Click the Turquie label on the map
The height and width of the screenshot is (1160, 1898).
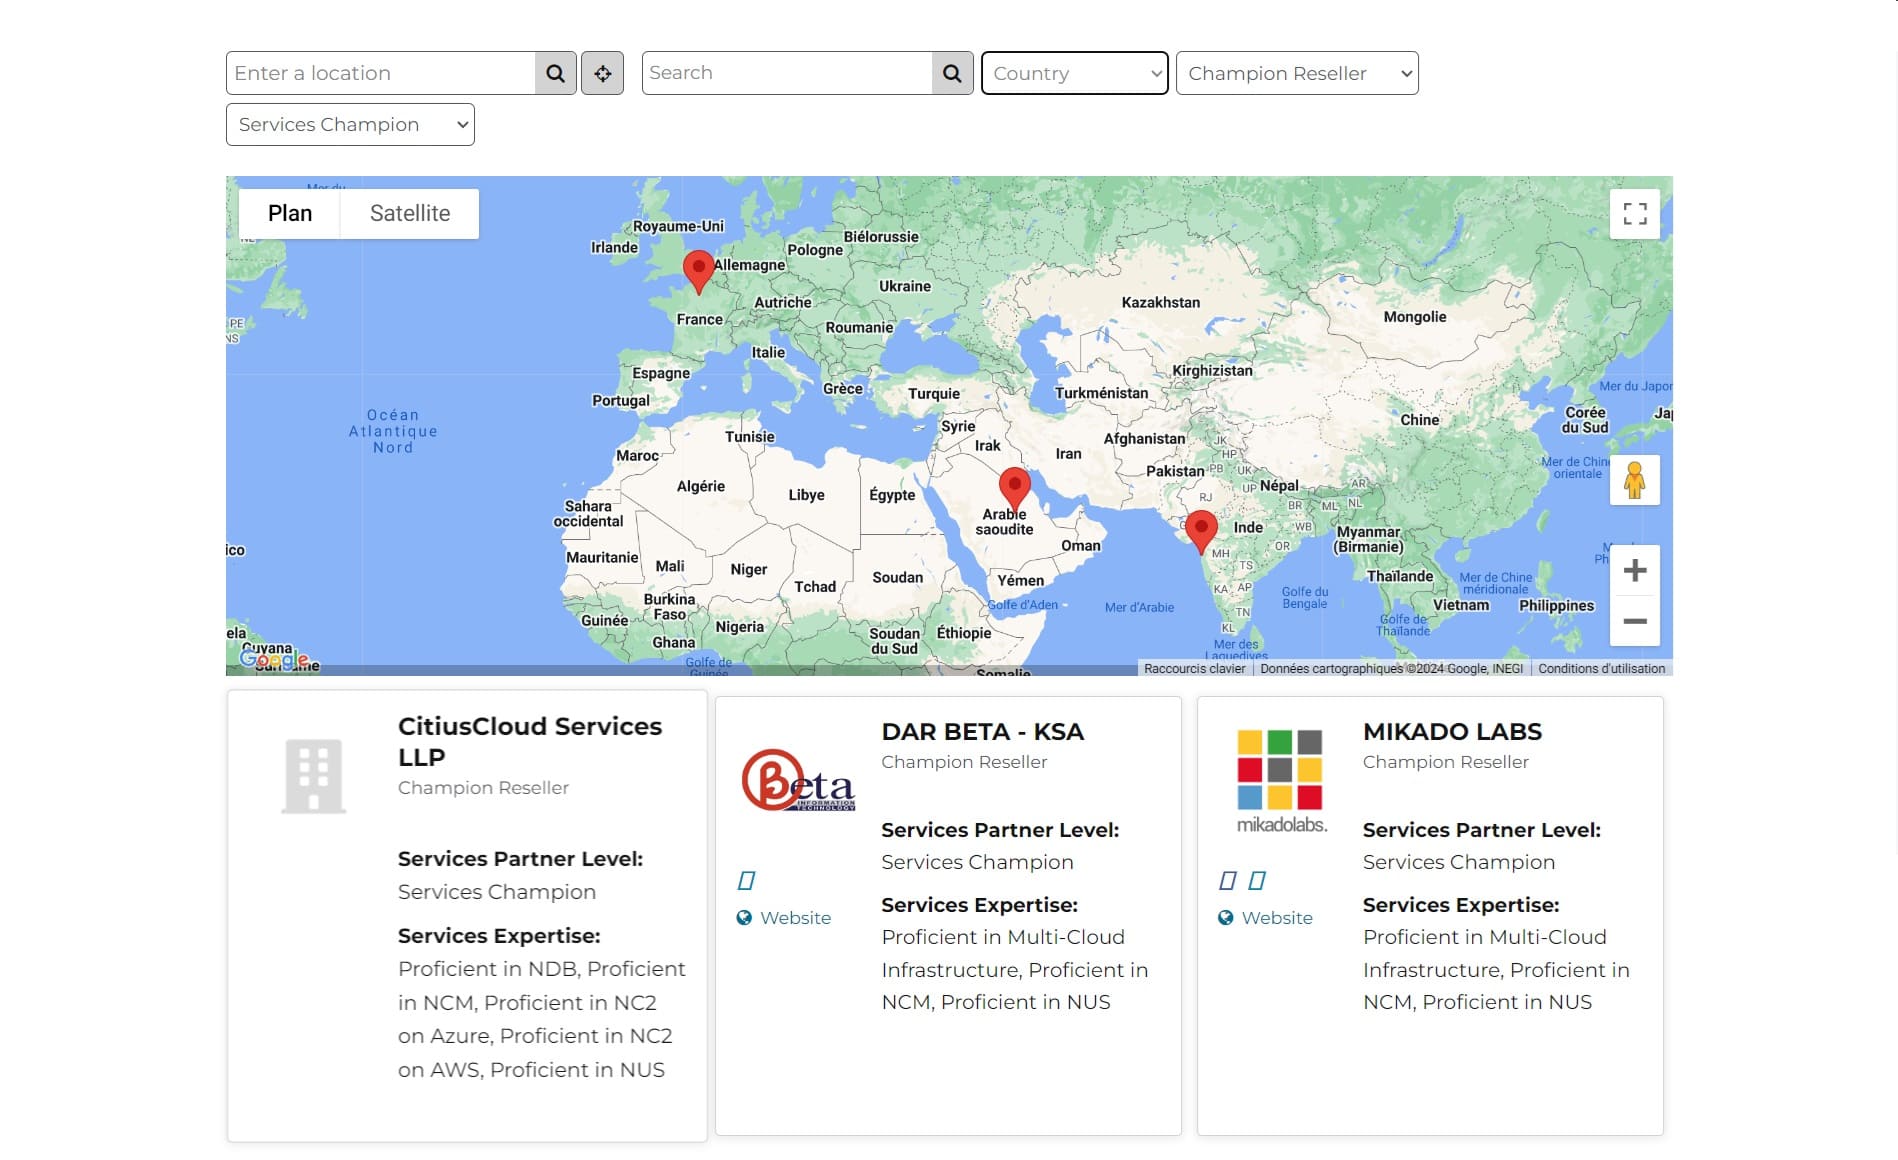pyautogui.click(x=934, y=394)
